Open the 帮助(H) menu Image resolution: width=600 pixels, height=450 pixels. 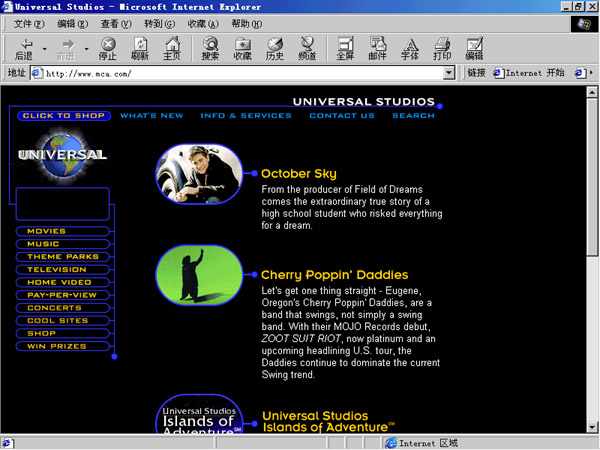[x=247, y=24]
